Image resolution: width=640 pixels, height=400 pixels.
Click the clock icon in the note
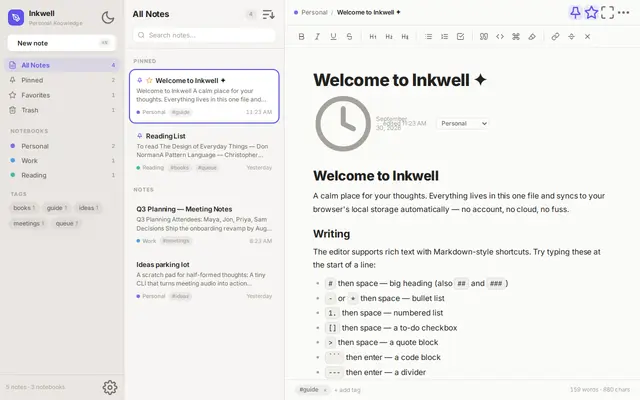[343, 124]
